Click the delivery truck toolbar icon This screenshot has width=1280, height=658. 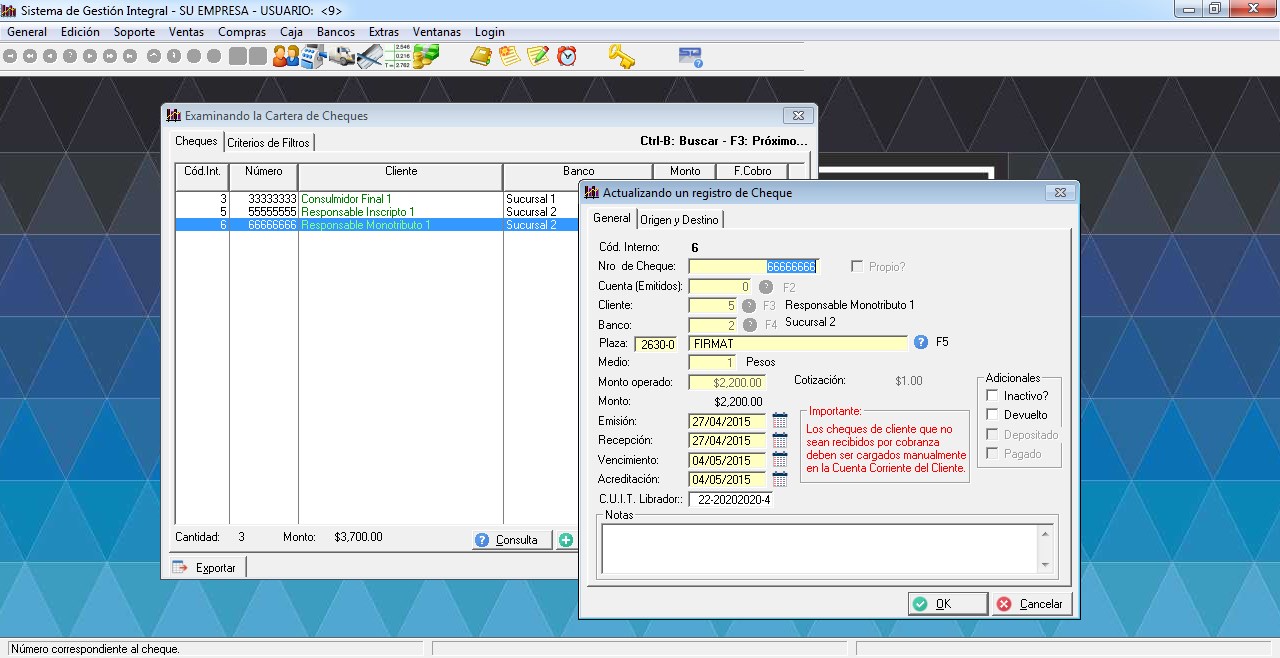(x=343, y=56)
